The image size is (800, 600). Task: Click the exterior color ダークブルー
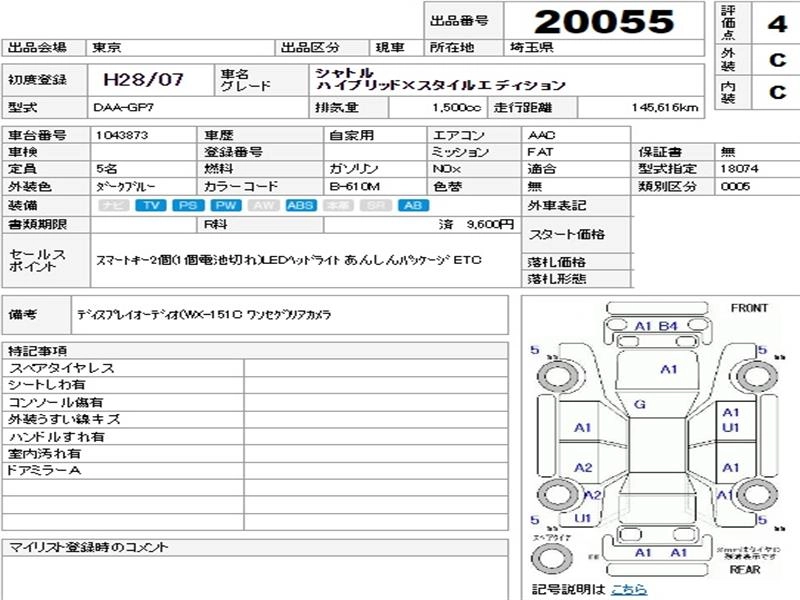pos(126,187)
